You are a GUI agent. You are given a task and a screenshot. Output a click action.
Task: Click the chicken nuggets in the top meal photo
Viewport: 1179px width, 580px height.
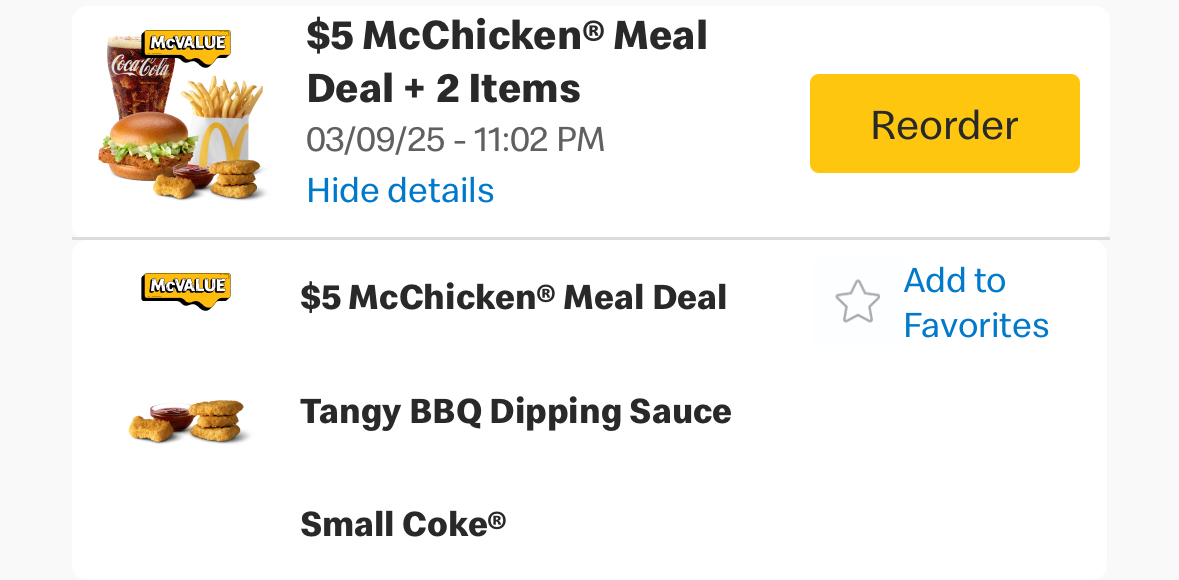coord(236,178)
